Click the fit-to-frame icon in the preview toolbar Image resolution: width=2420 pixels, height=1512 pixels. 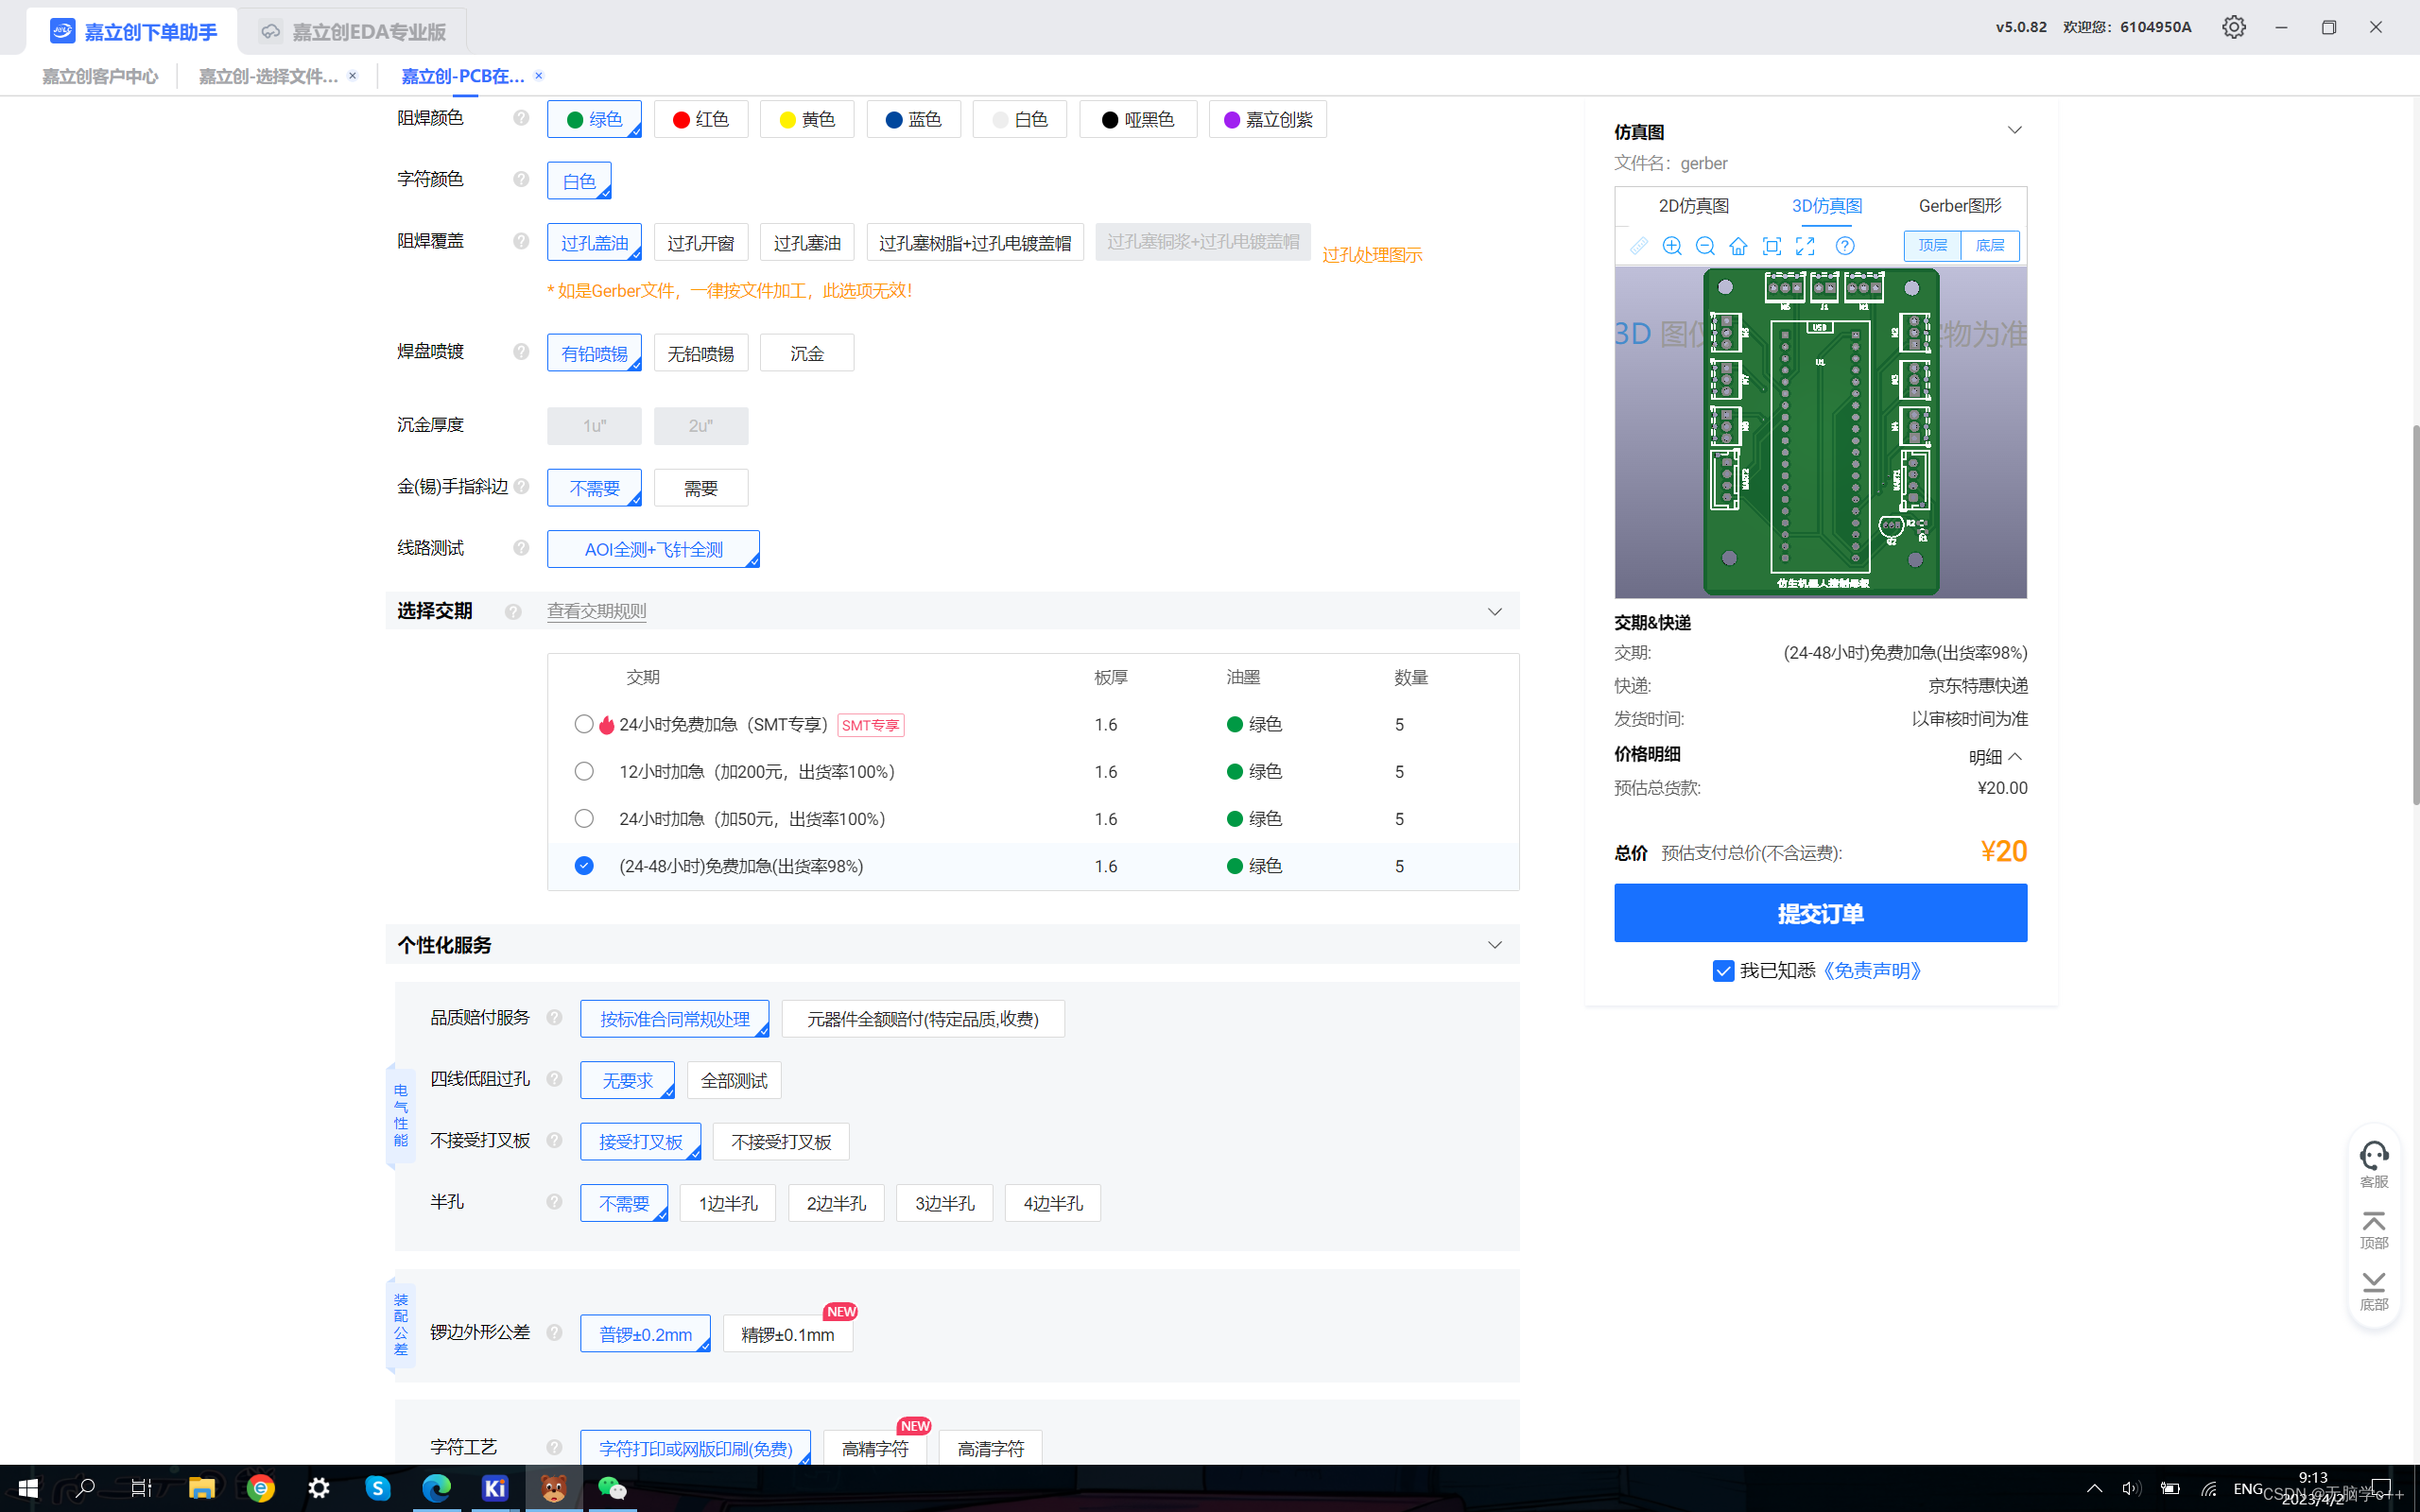click(1772, 246)
